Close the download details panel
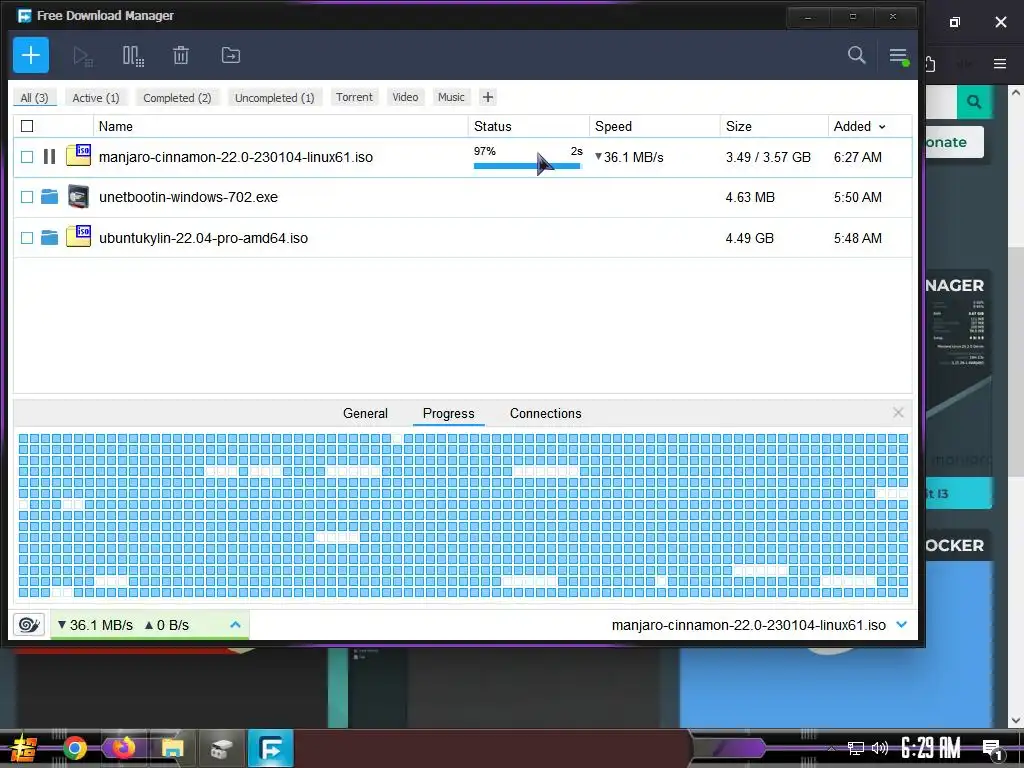Viewport: 1024px width, 768px height. (898, 413)
